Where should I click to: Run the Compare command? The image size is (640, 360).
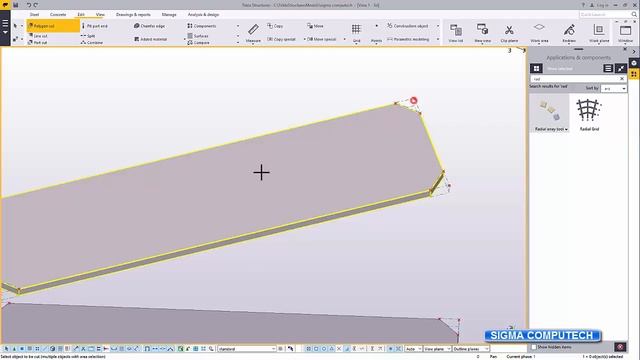(198, 42)
